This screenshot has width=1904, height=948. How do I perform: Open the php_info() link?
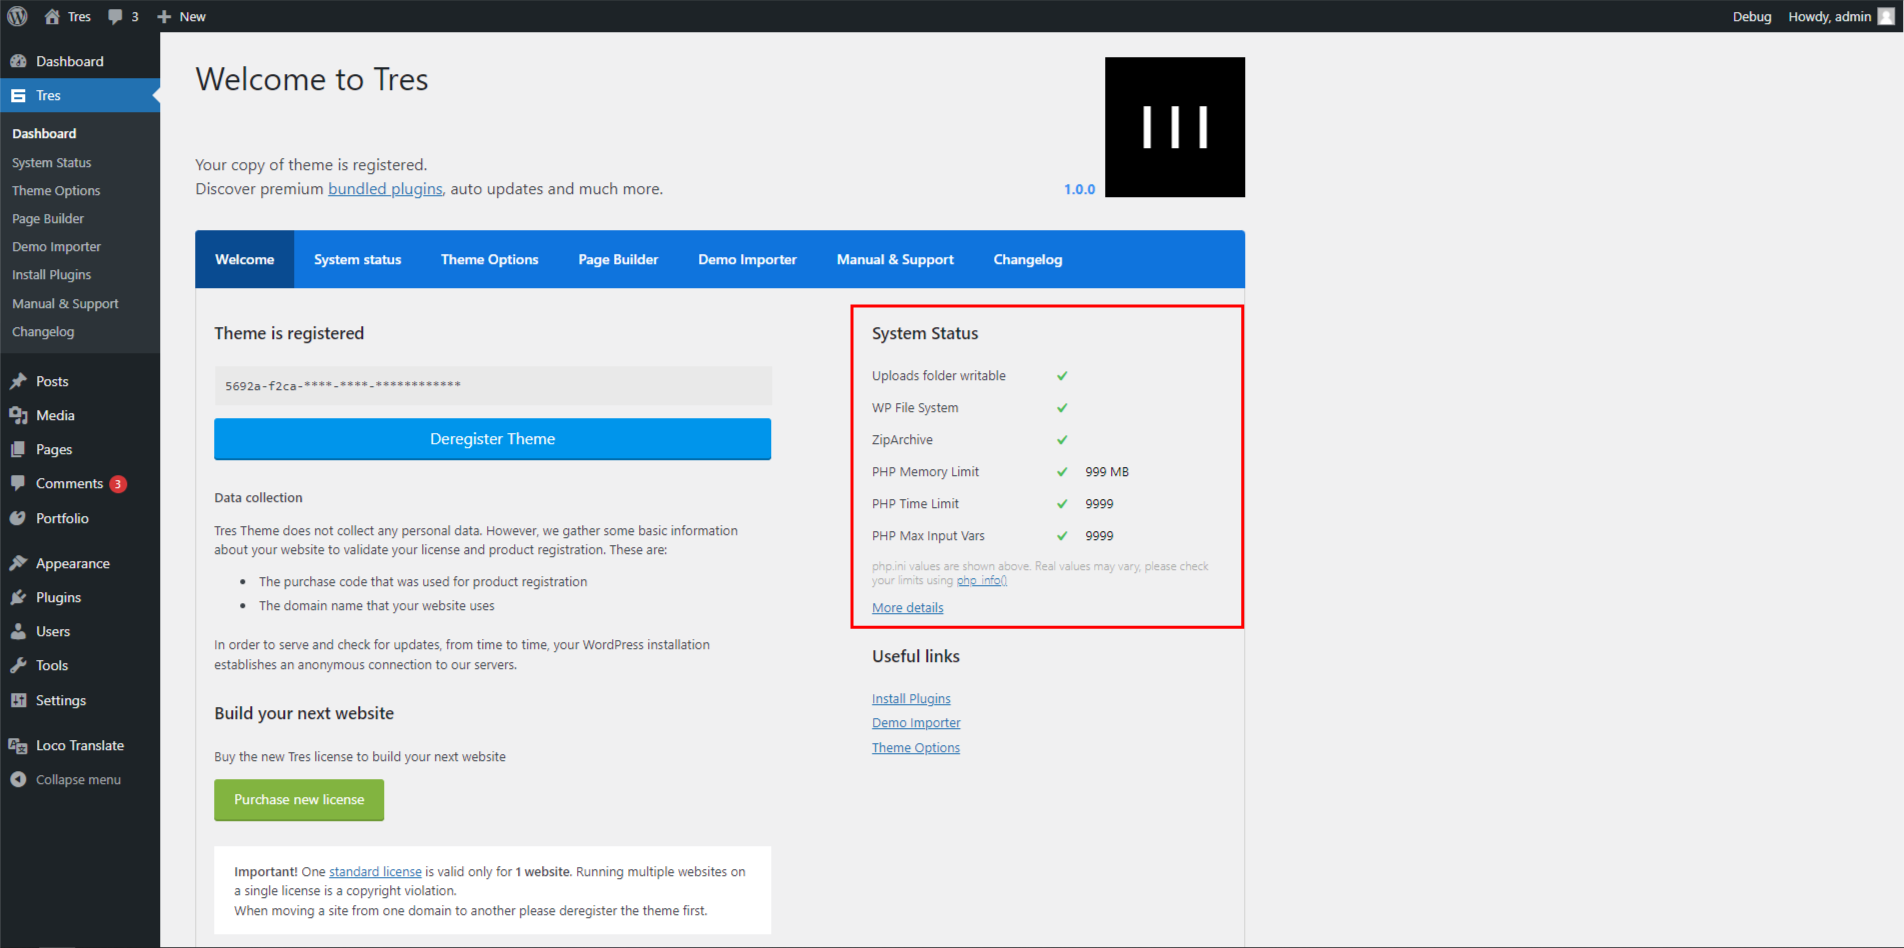pos(982,581)
